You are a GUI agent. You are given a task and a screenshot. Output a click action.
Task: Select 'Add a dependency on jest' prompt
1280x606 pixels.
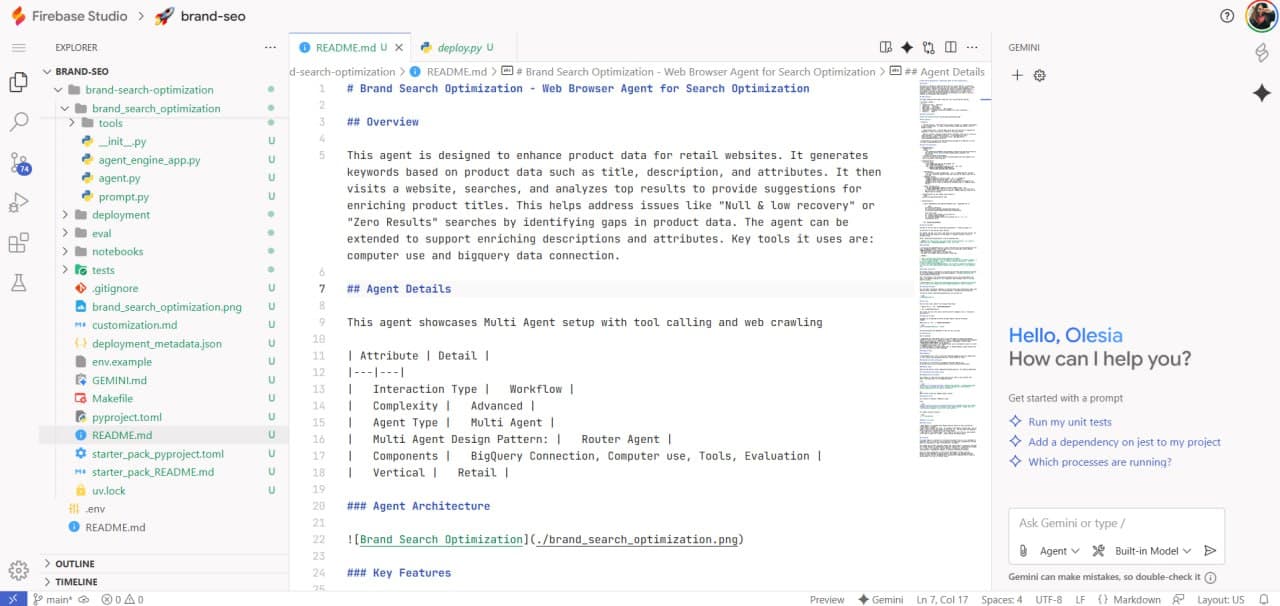tap(1124, 442)
